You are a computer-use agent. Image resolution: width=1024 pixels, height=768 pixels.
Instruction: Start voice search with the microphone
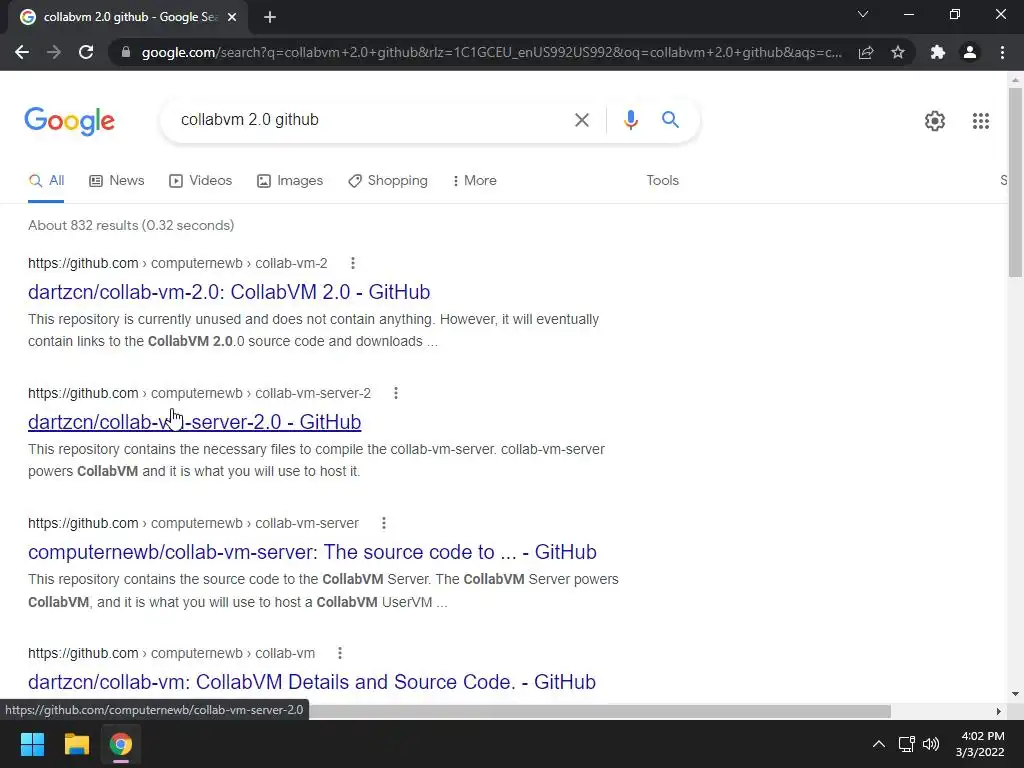[630, 120]
